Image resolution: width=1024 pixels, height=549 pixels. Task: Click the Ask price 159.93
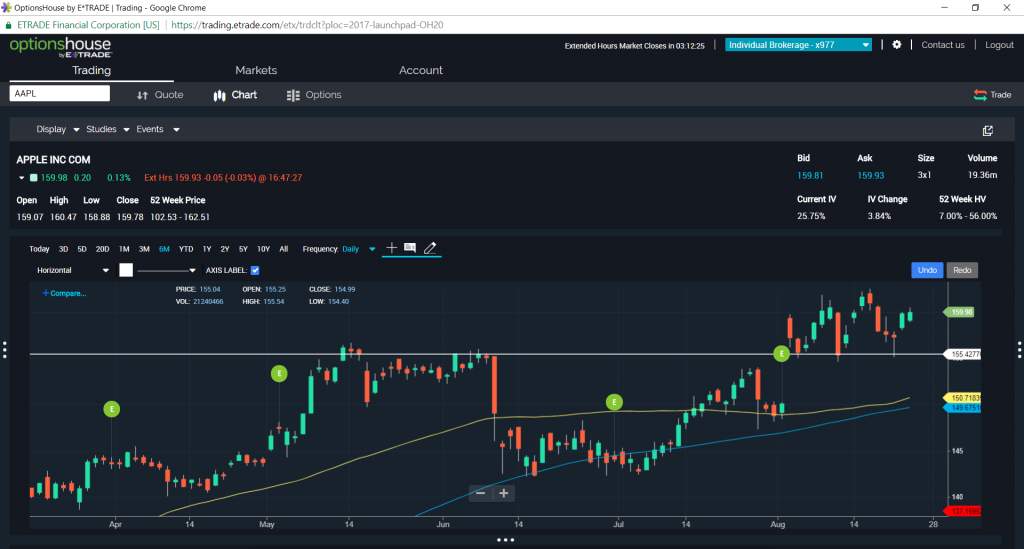click(x=871, y=176)
